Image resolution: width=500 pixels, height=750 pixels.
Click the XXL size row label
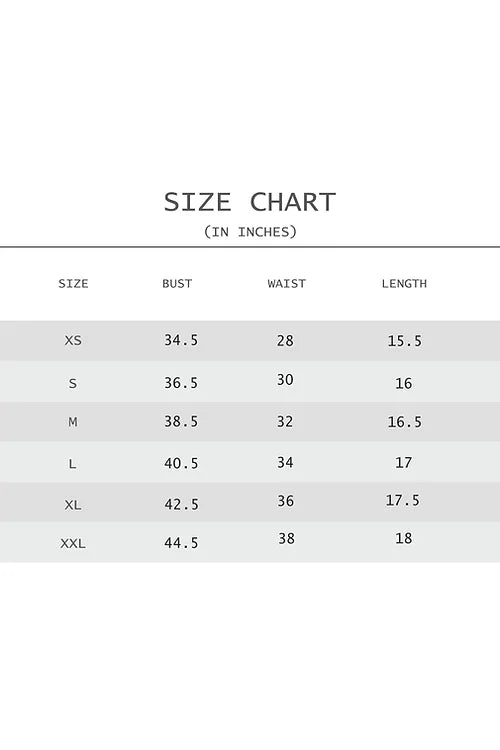click(x=73, y=544)
